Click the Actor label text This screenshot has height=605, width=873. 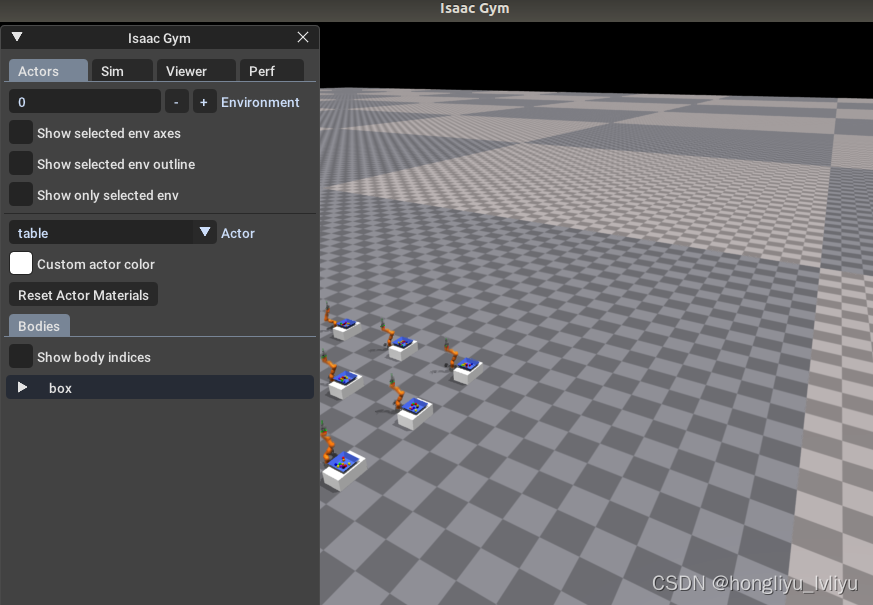(238, 233)
